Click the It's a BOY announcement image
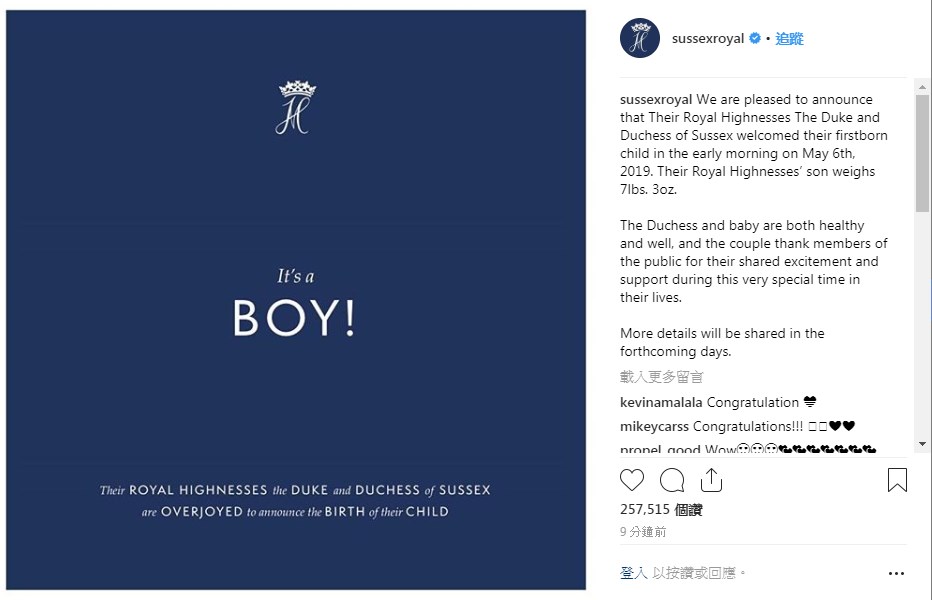 click(296, 300)
